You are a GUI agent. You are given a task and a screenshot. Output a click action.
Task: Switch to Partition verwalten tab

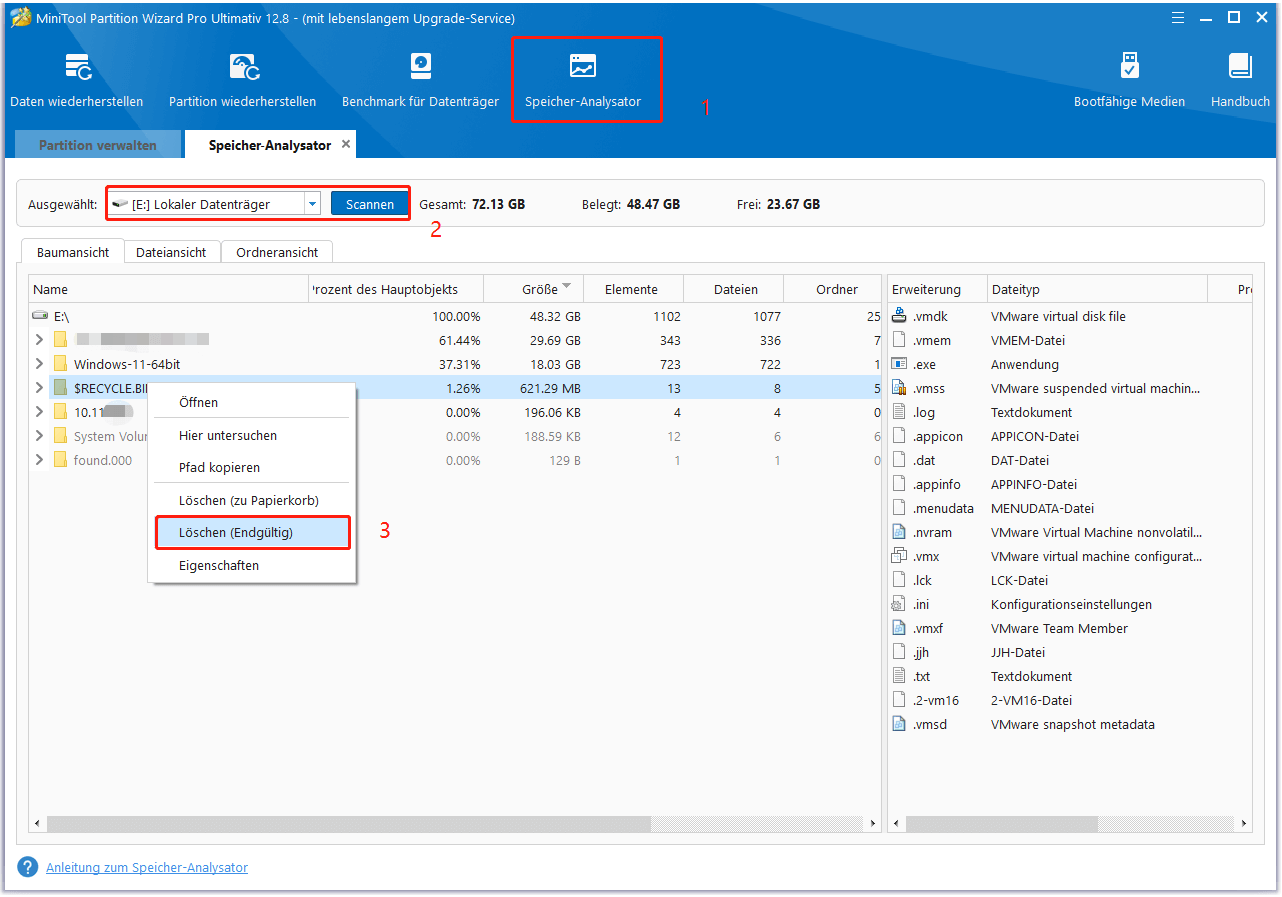[x=98, y=145]
